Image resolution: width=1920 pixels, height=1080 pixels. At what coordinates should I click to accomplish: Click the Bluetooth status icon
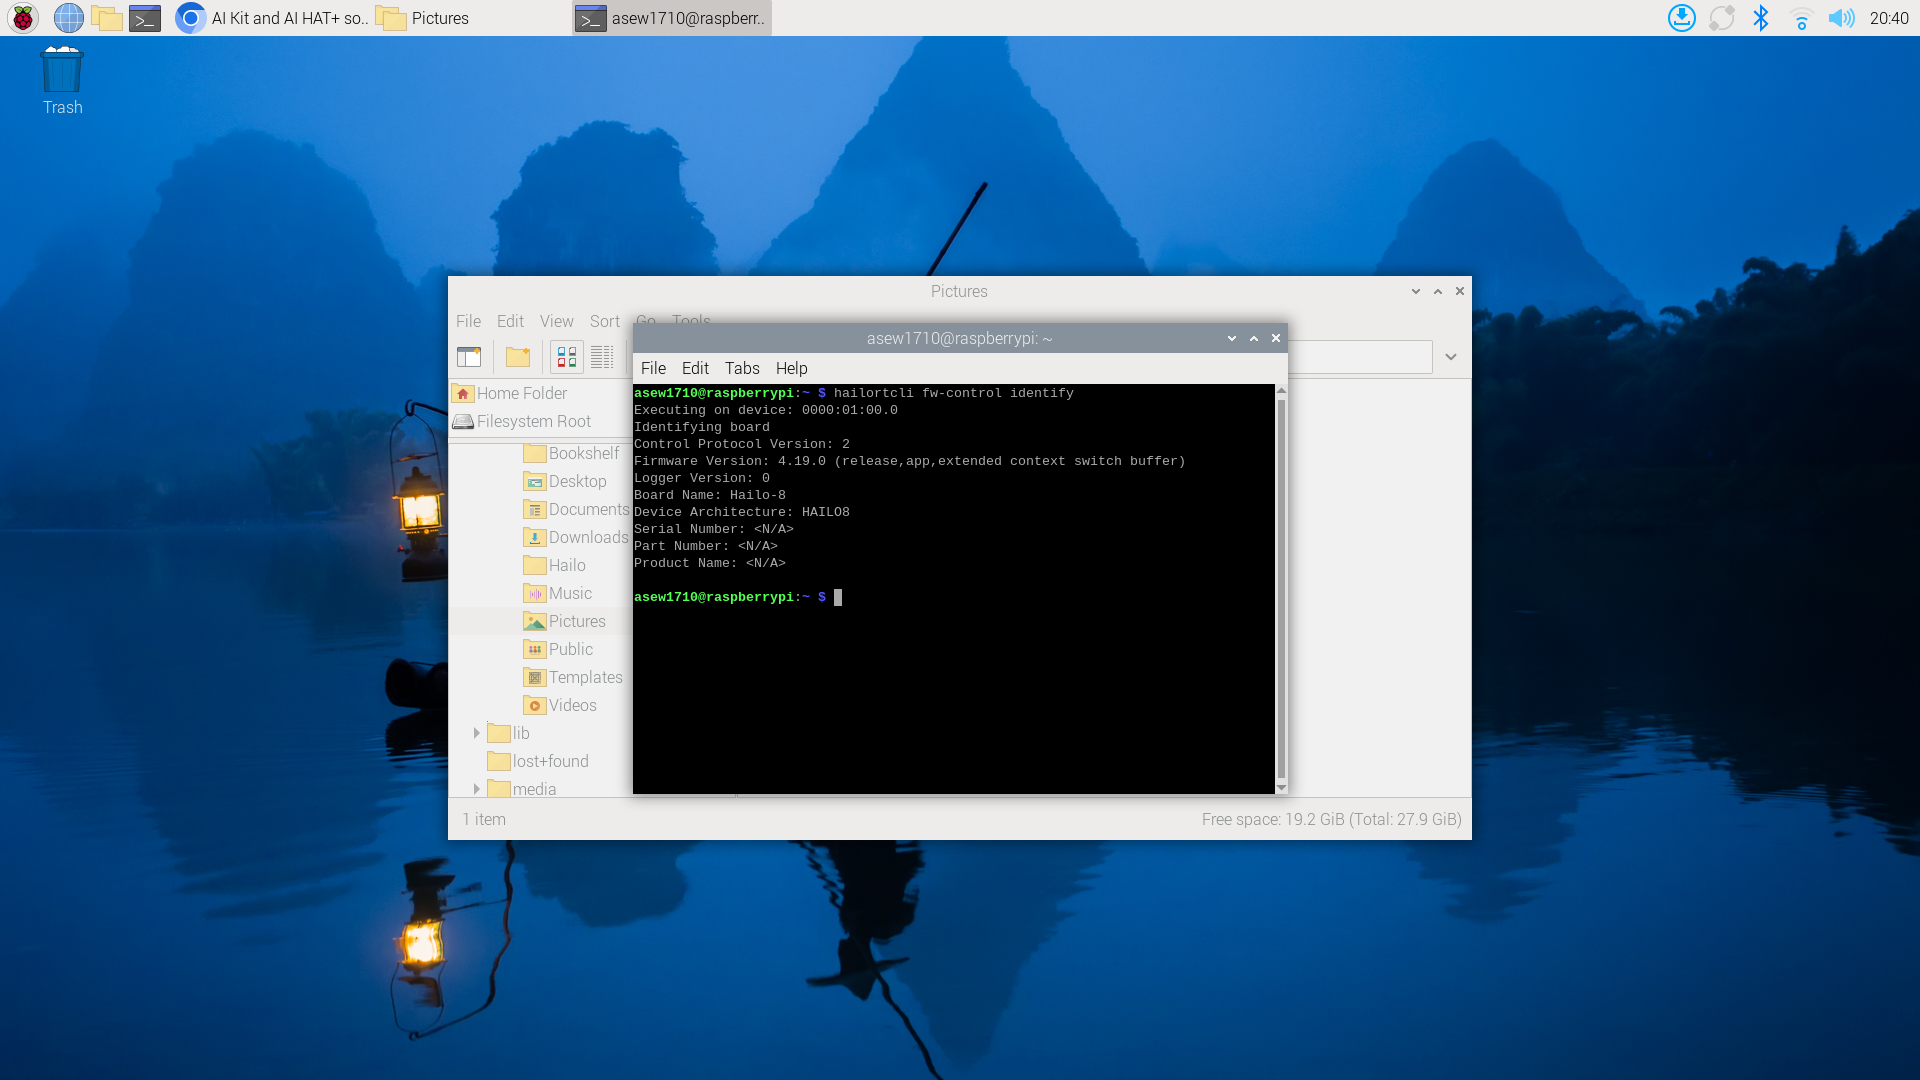pyautogui.click(x=1762, y=18)
